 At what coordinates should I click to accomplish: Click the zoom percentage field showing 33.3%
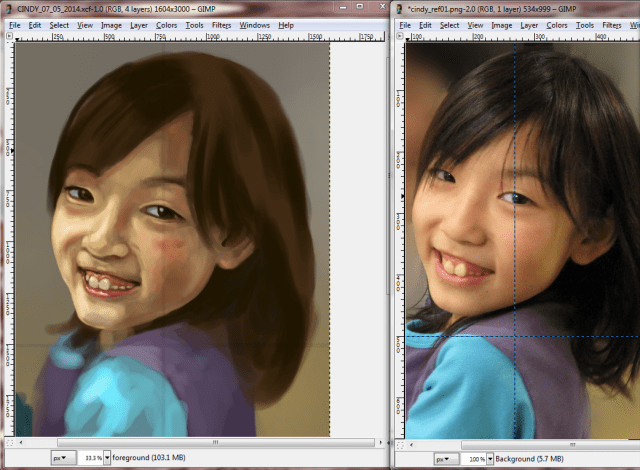coord(89,457)
